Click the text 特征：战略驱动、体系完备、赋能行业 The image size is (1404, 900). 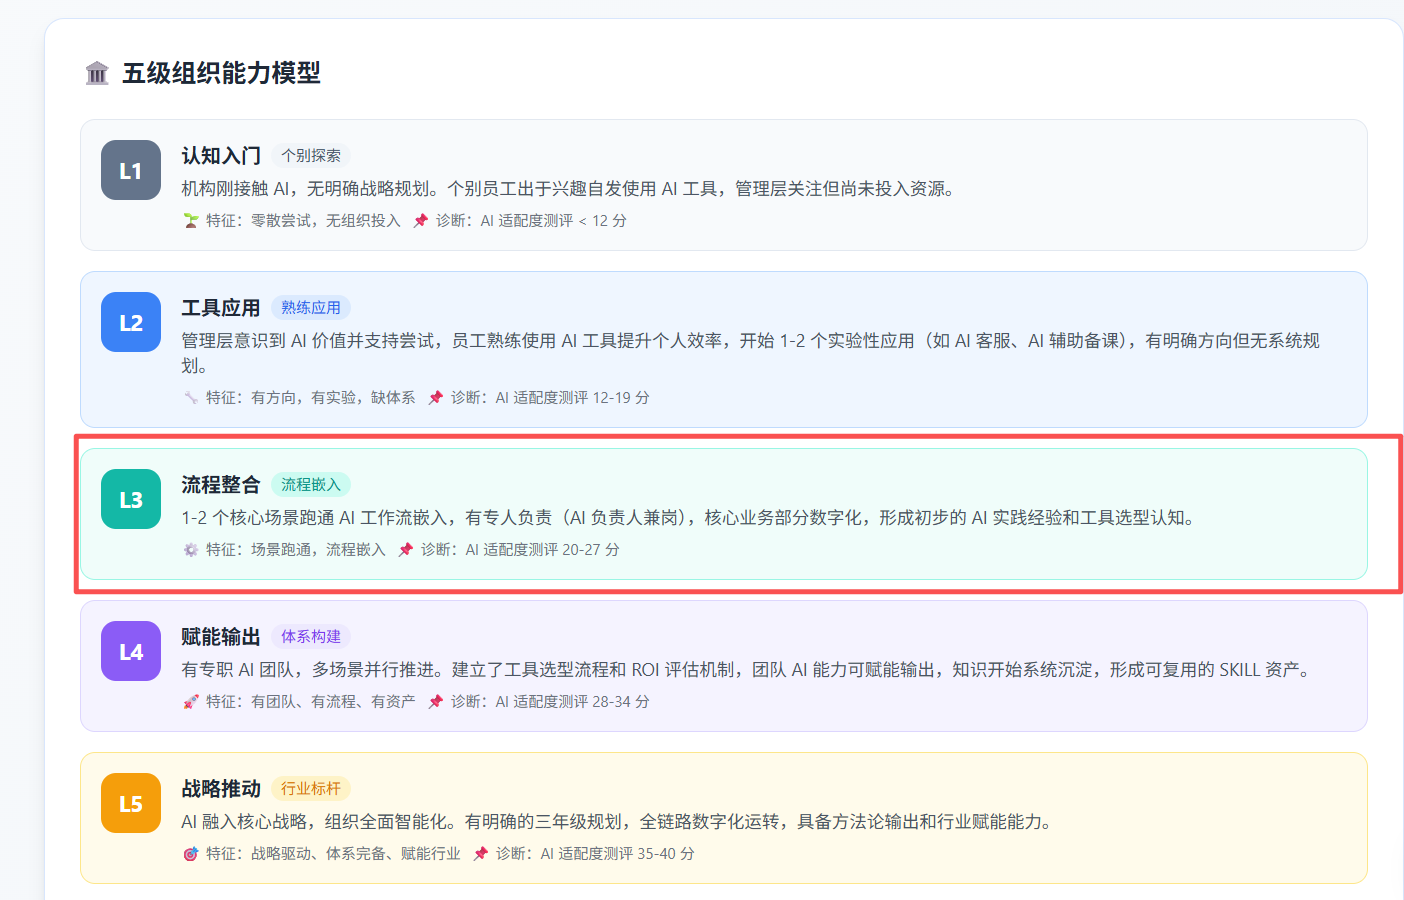point(333,853)
